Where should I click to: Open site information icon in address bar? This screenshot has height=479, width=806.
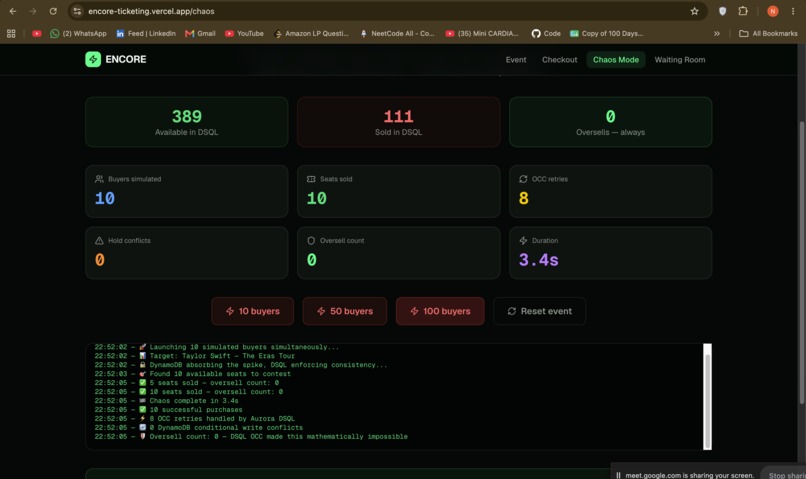coord(77,11)
